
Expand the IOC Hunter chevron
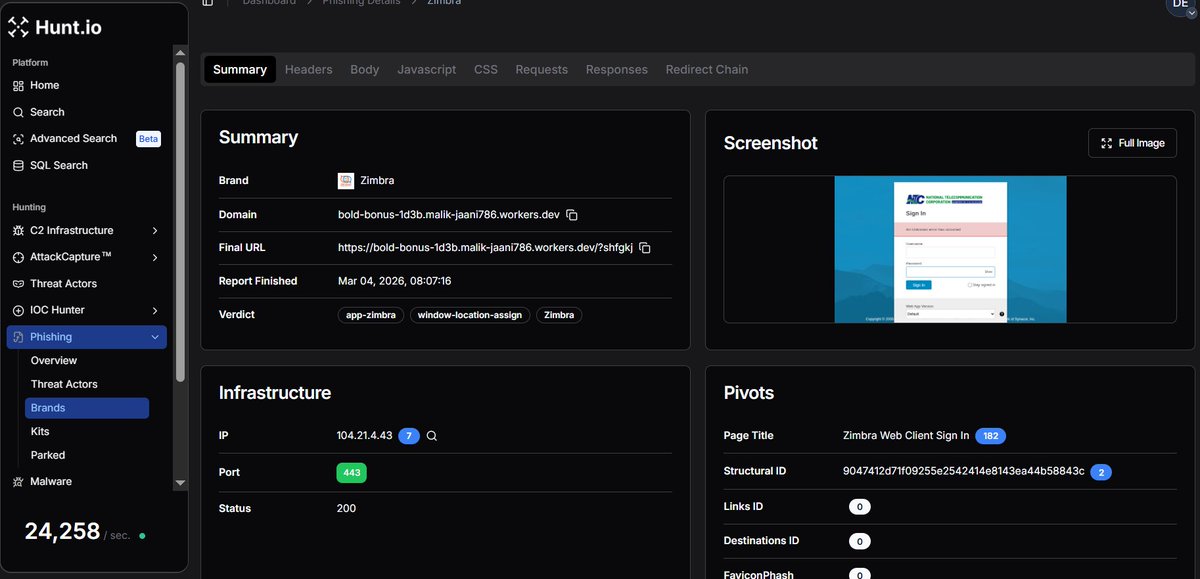154,311
